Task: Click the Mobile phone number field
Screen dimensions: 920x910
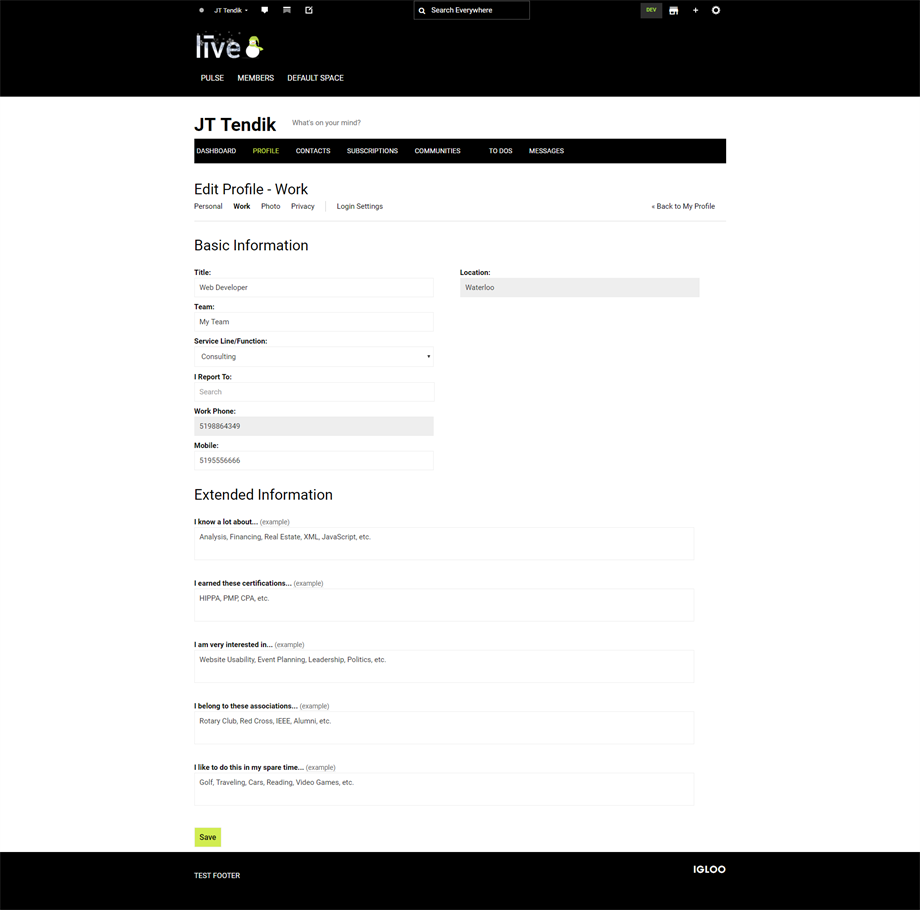Action: click(314, 461)
